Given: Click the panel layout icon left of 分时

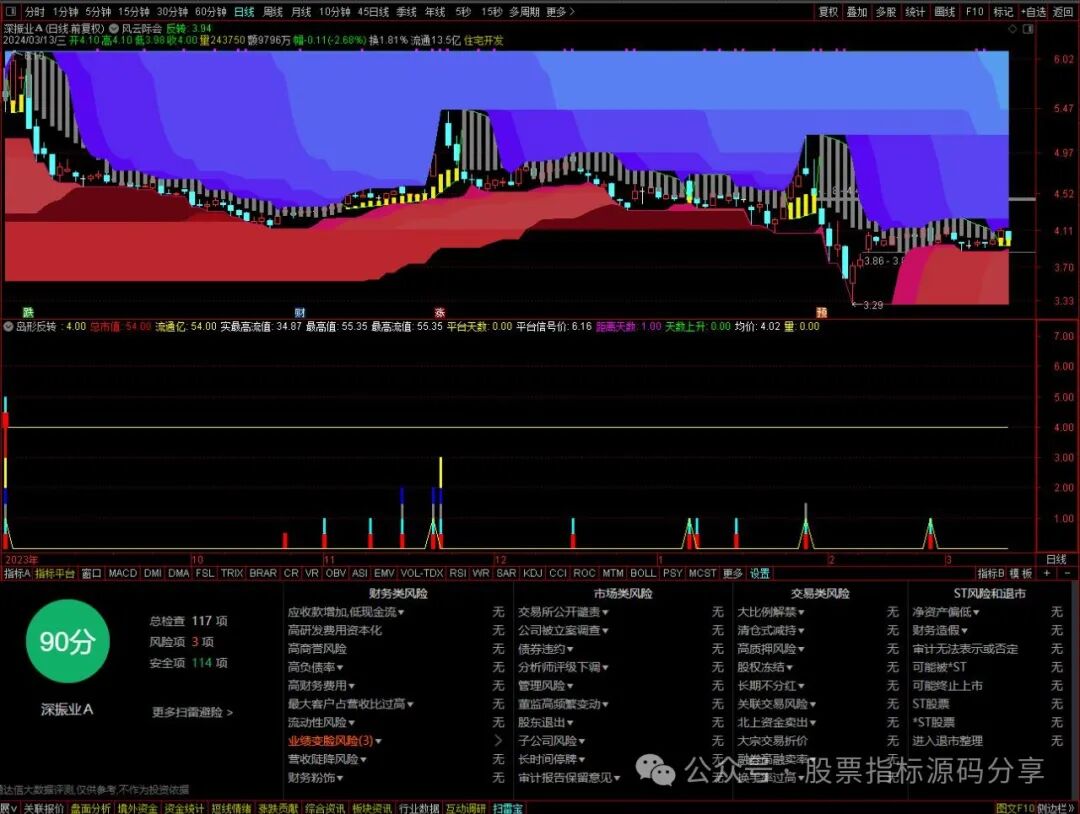Looking at the screenshot, I should coord(10,12).
